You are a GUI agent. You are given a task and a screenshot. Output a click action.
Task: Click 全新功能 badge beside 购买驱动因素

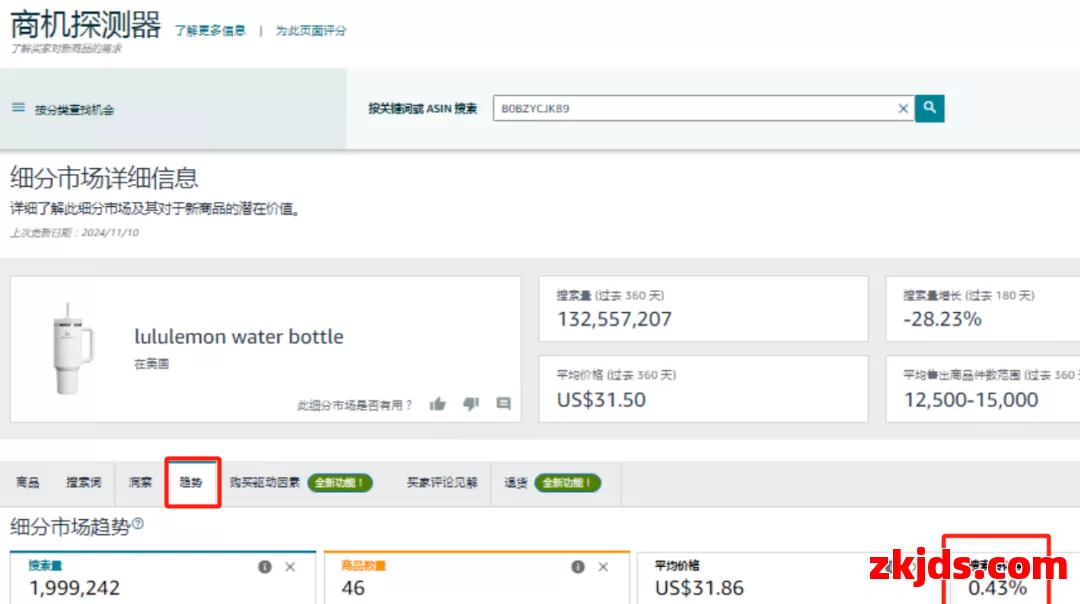coord(340,483)
